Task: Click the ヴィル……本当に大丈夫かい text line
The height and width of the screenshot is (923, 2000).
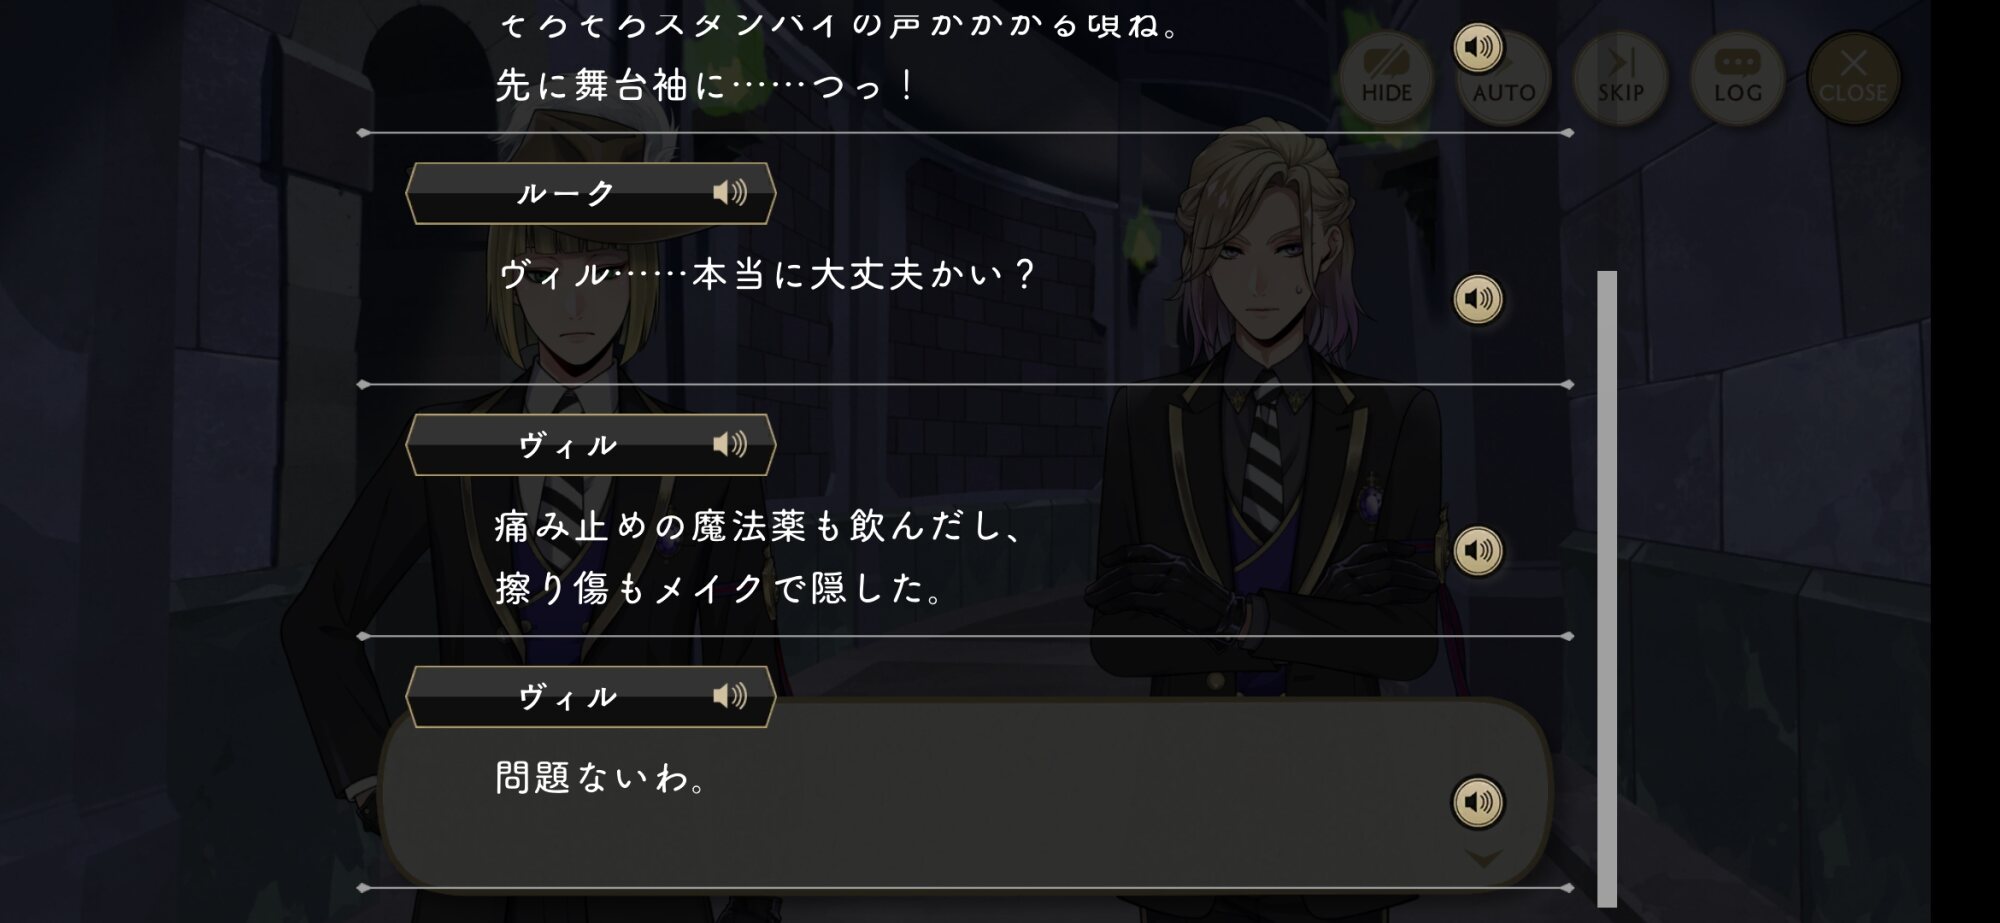Action: pyautogui.click(x=767, y=274)
